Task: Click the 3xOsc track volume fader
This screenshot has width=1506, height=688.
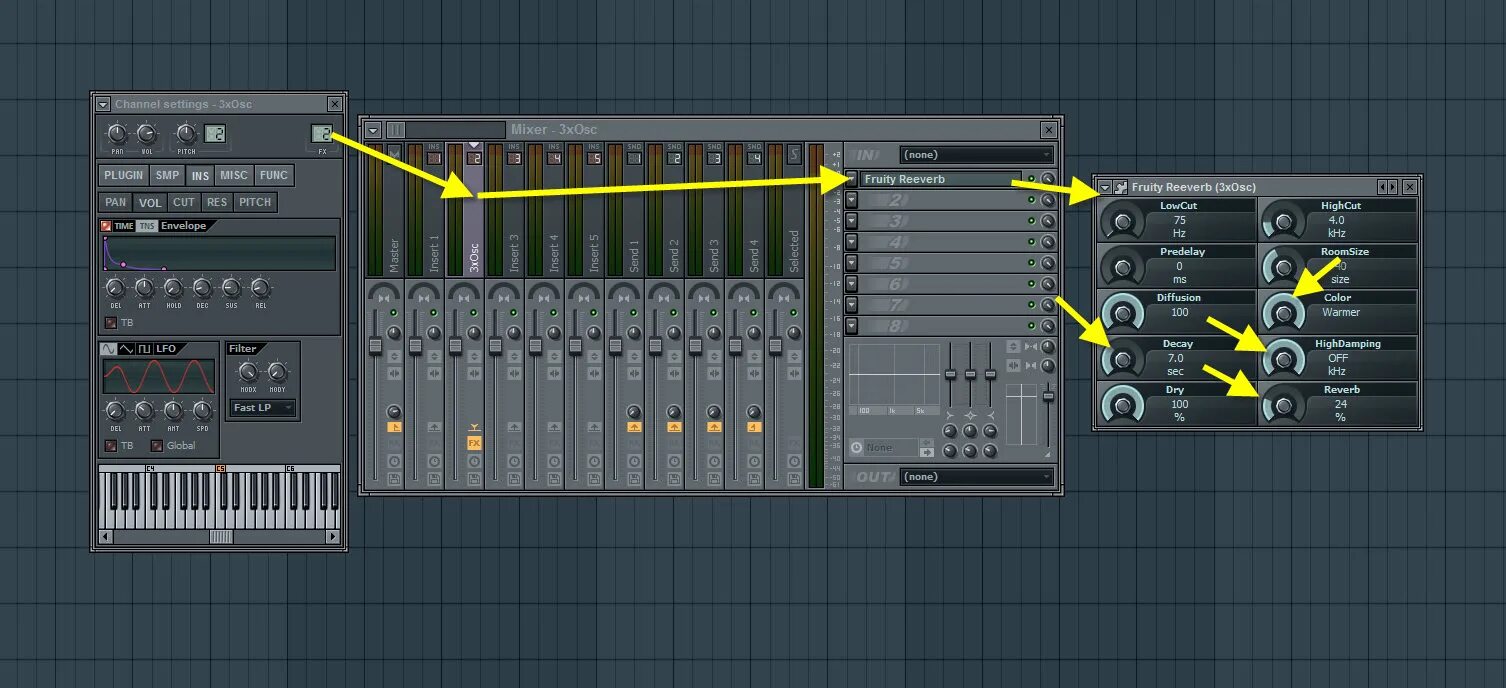Action: pos(456,345)
